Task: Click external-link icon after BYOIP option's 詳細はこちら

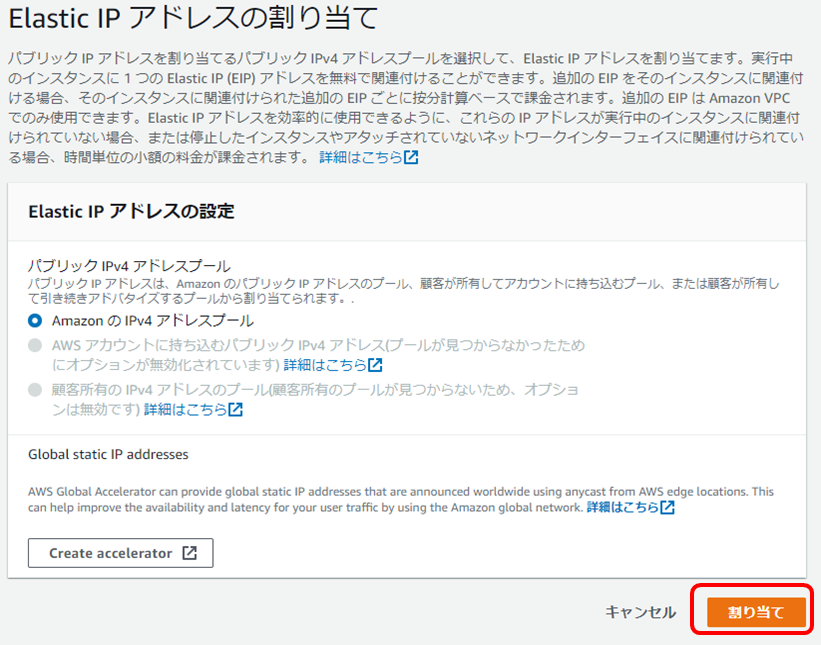Action: (375, 365)
